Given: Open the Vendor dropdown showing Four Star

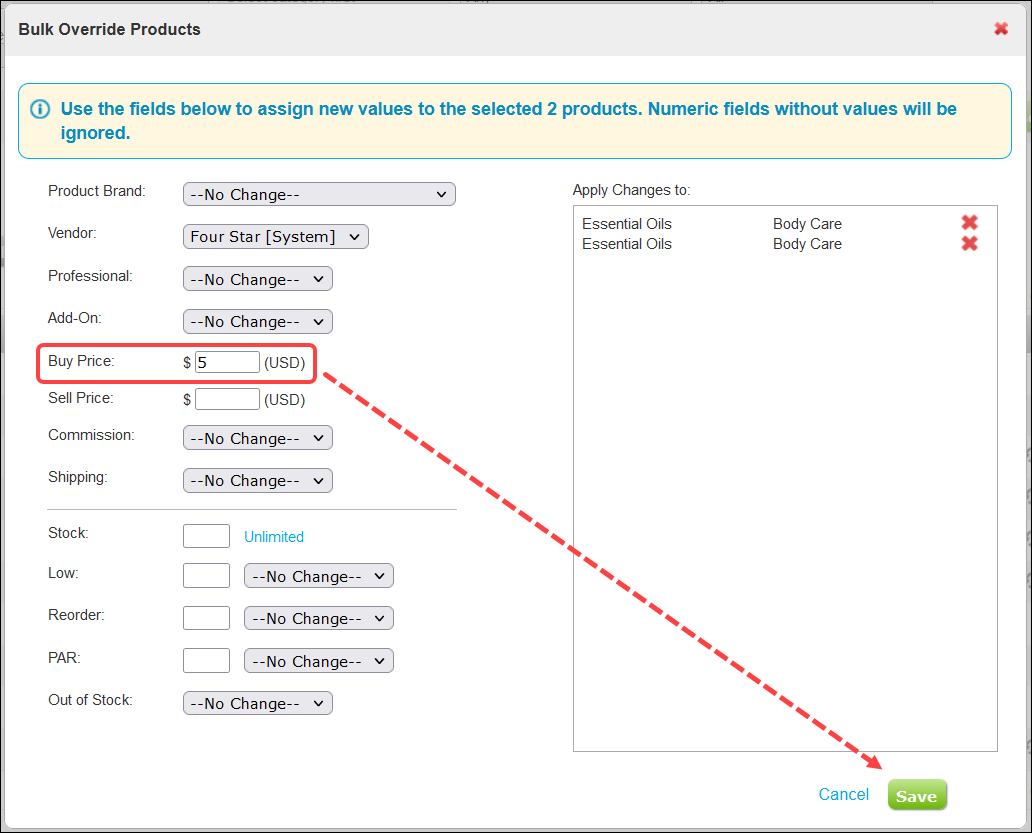Looking at the screenshot, I should (276, 237).
